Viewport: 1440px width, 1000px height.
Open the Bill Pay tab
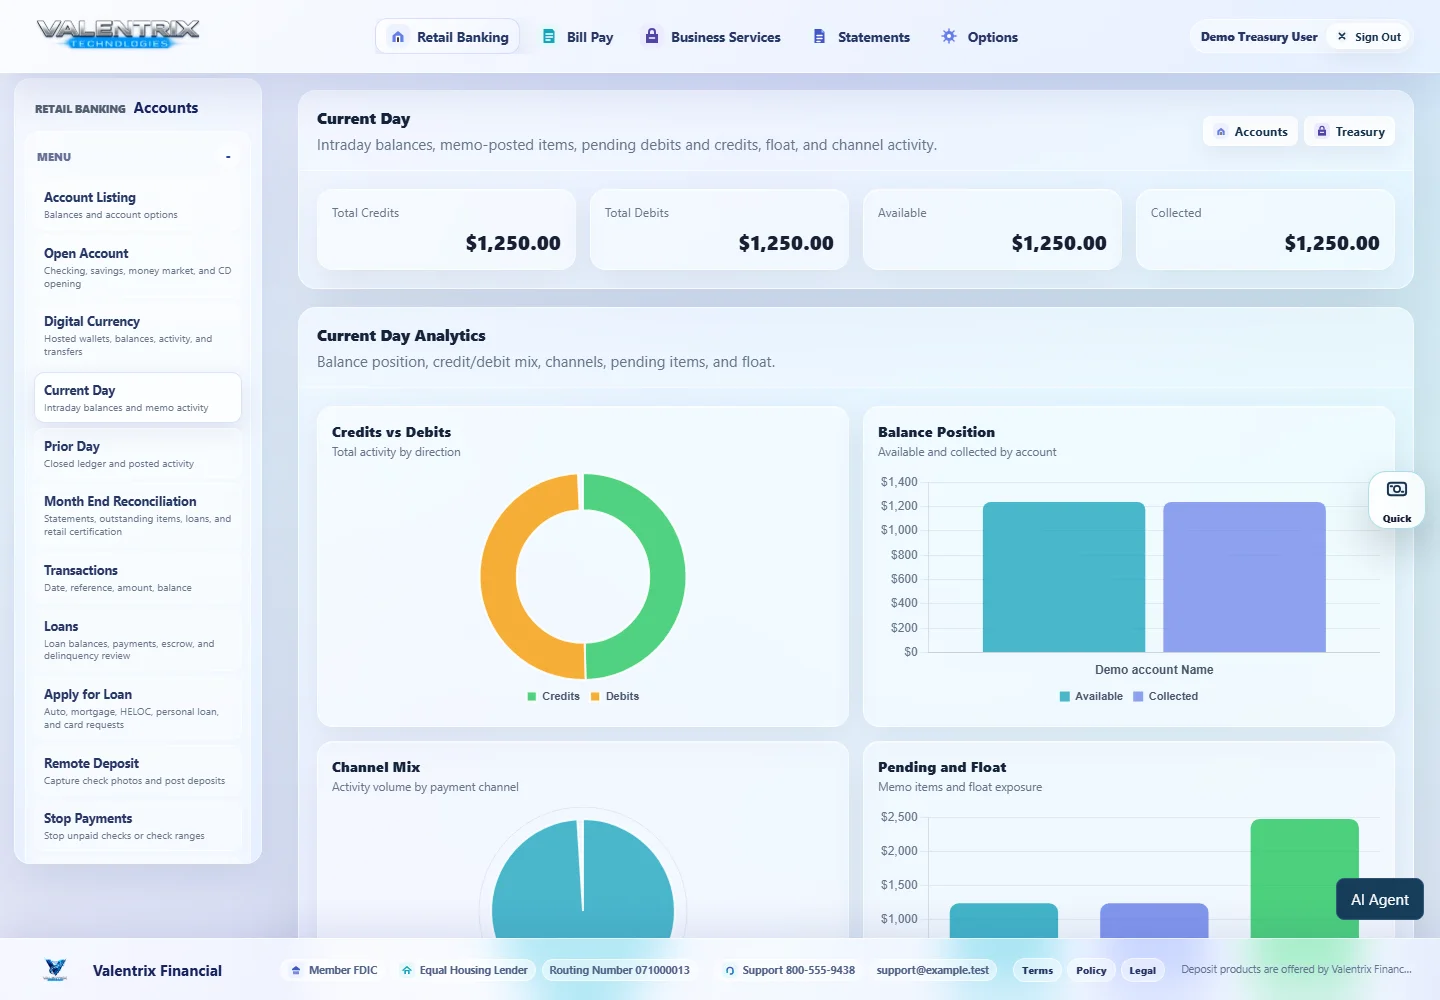577,37
